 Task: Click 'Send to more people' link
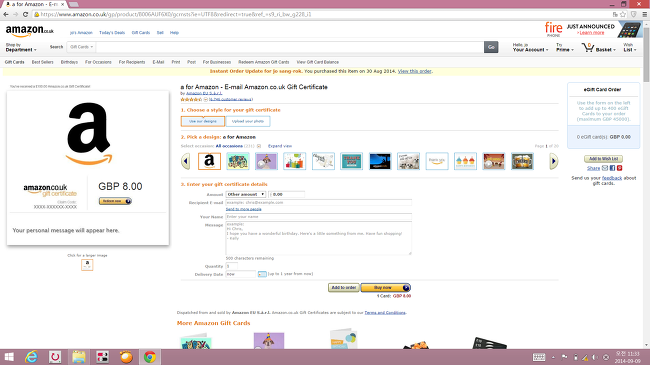pos(243,209)
